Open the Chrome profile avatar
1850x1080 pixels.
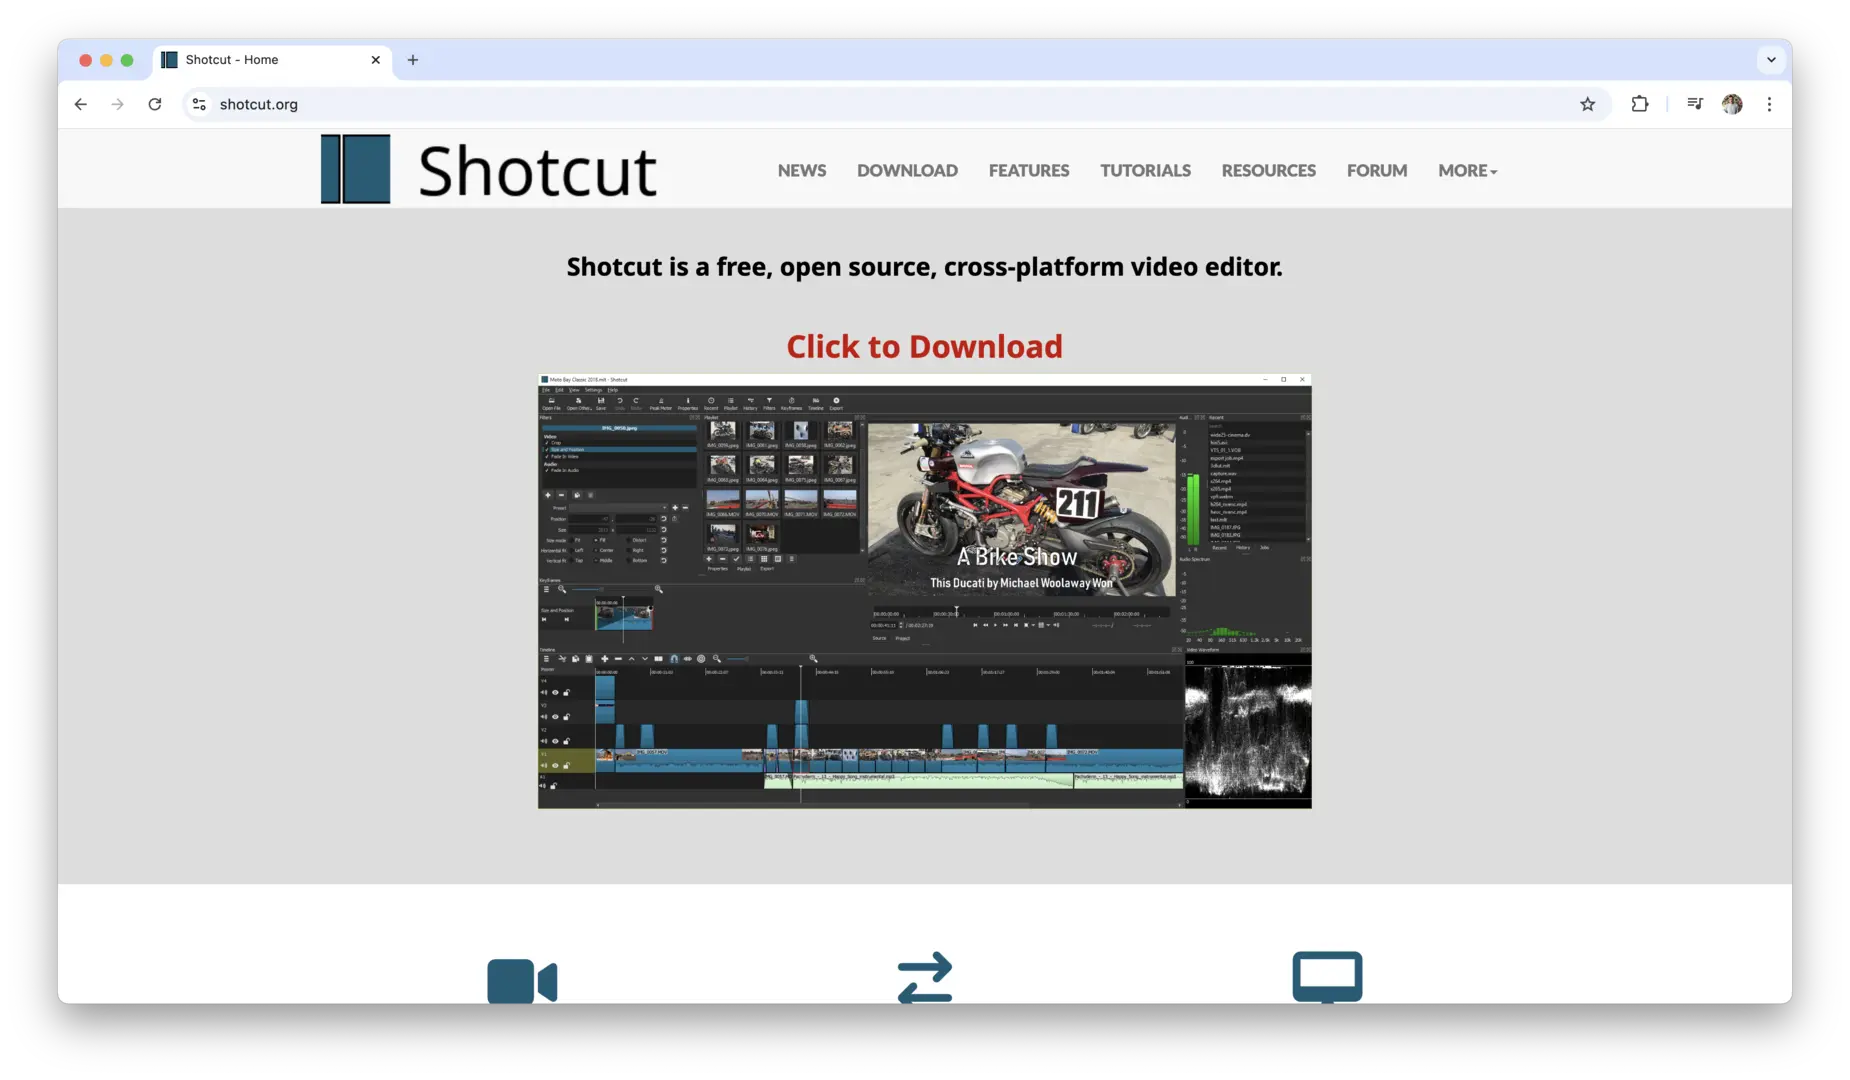(x=1732, y=104)
